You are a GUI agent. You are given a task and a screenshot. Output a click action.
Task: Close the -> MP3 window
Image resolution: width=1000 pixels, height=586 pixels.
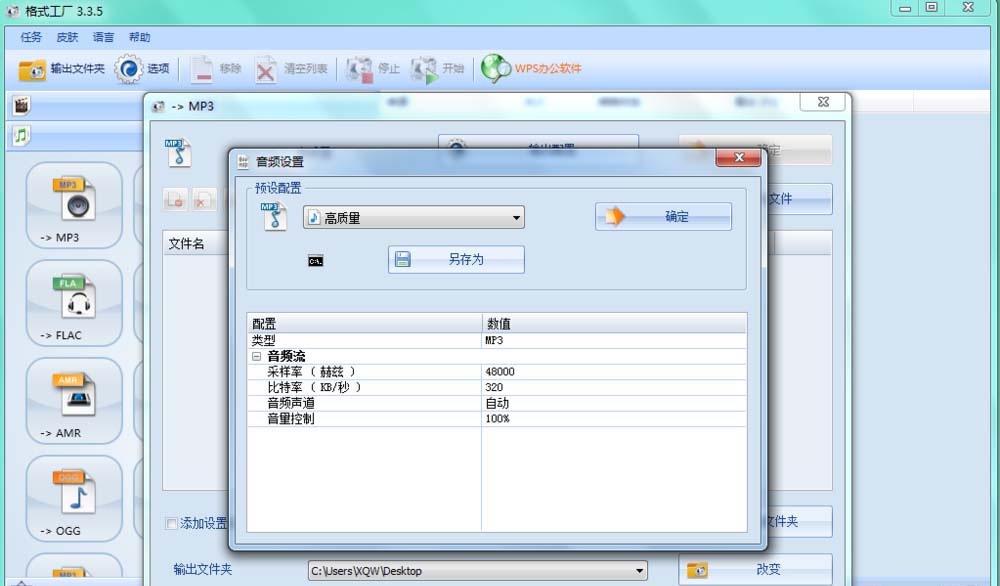(x=823, y=102)
